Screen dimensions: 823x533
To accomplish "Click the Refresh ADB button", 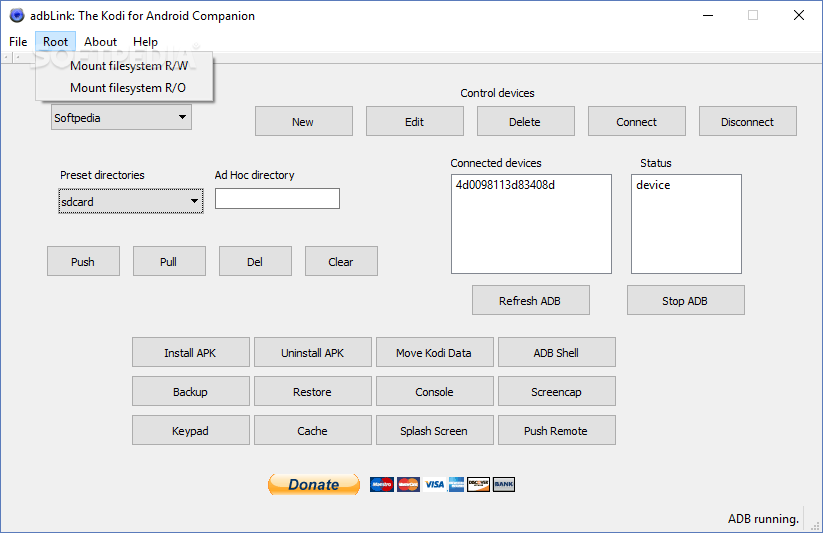I will tap(531, 300).
